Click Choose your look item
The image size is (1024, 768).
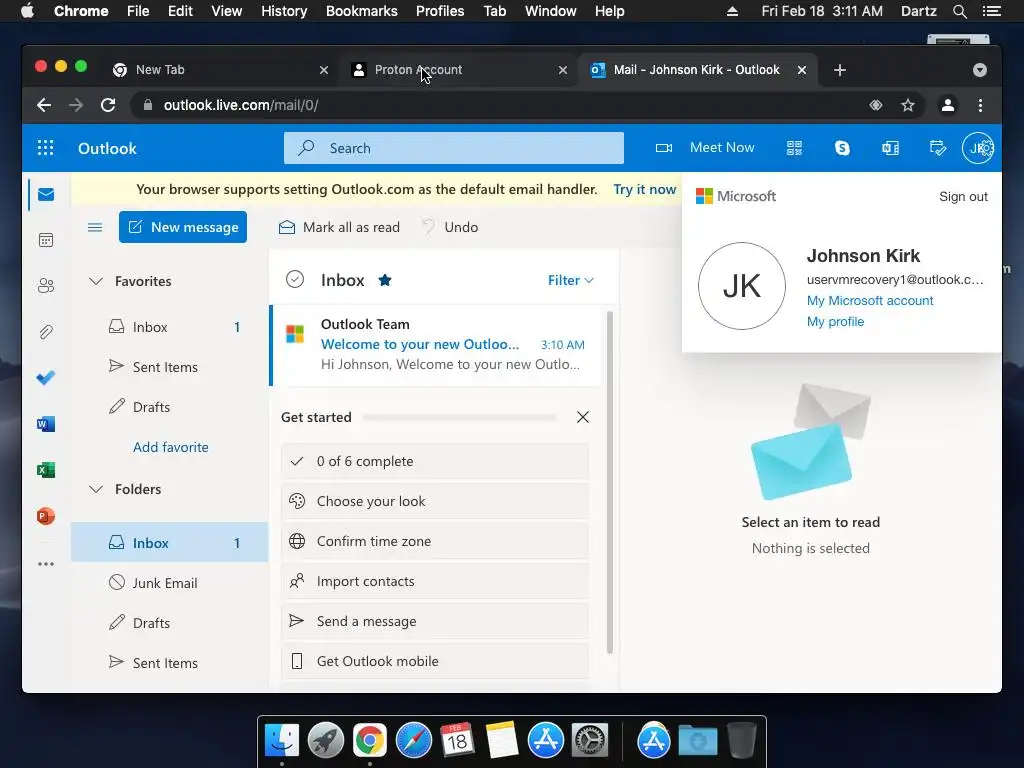tap(436, 501)
